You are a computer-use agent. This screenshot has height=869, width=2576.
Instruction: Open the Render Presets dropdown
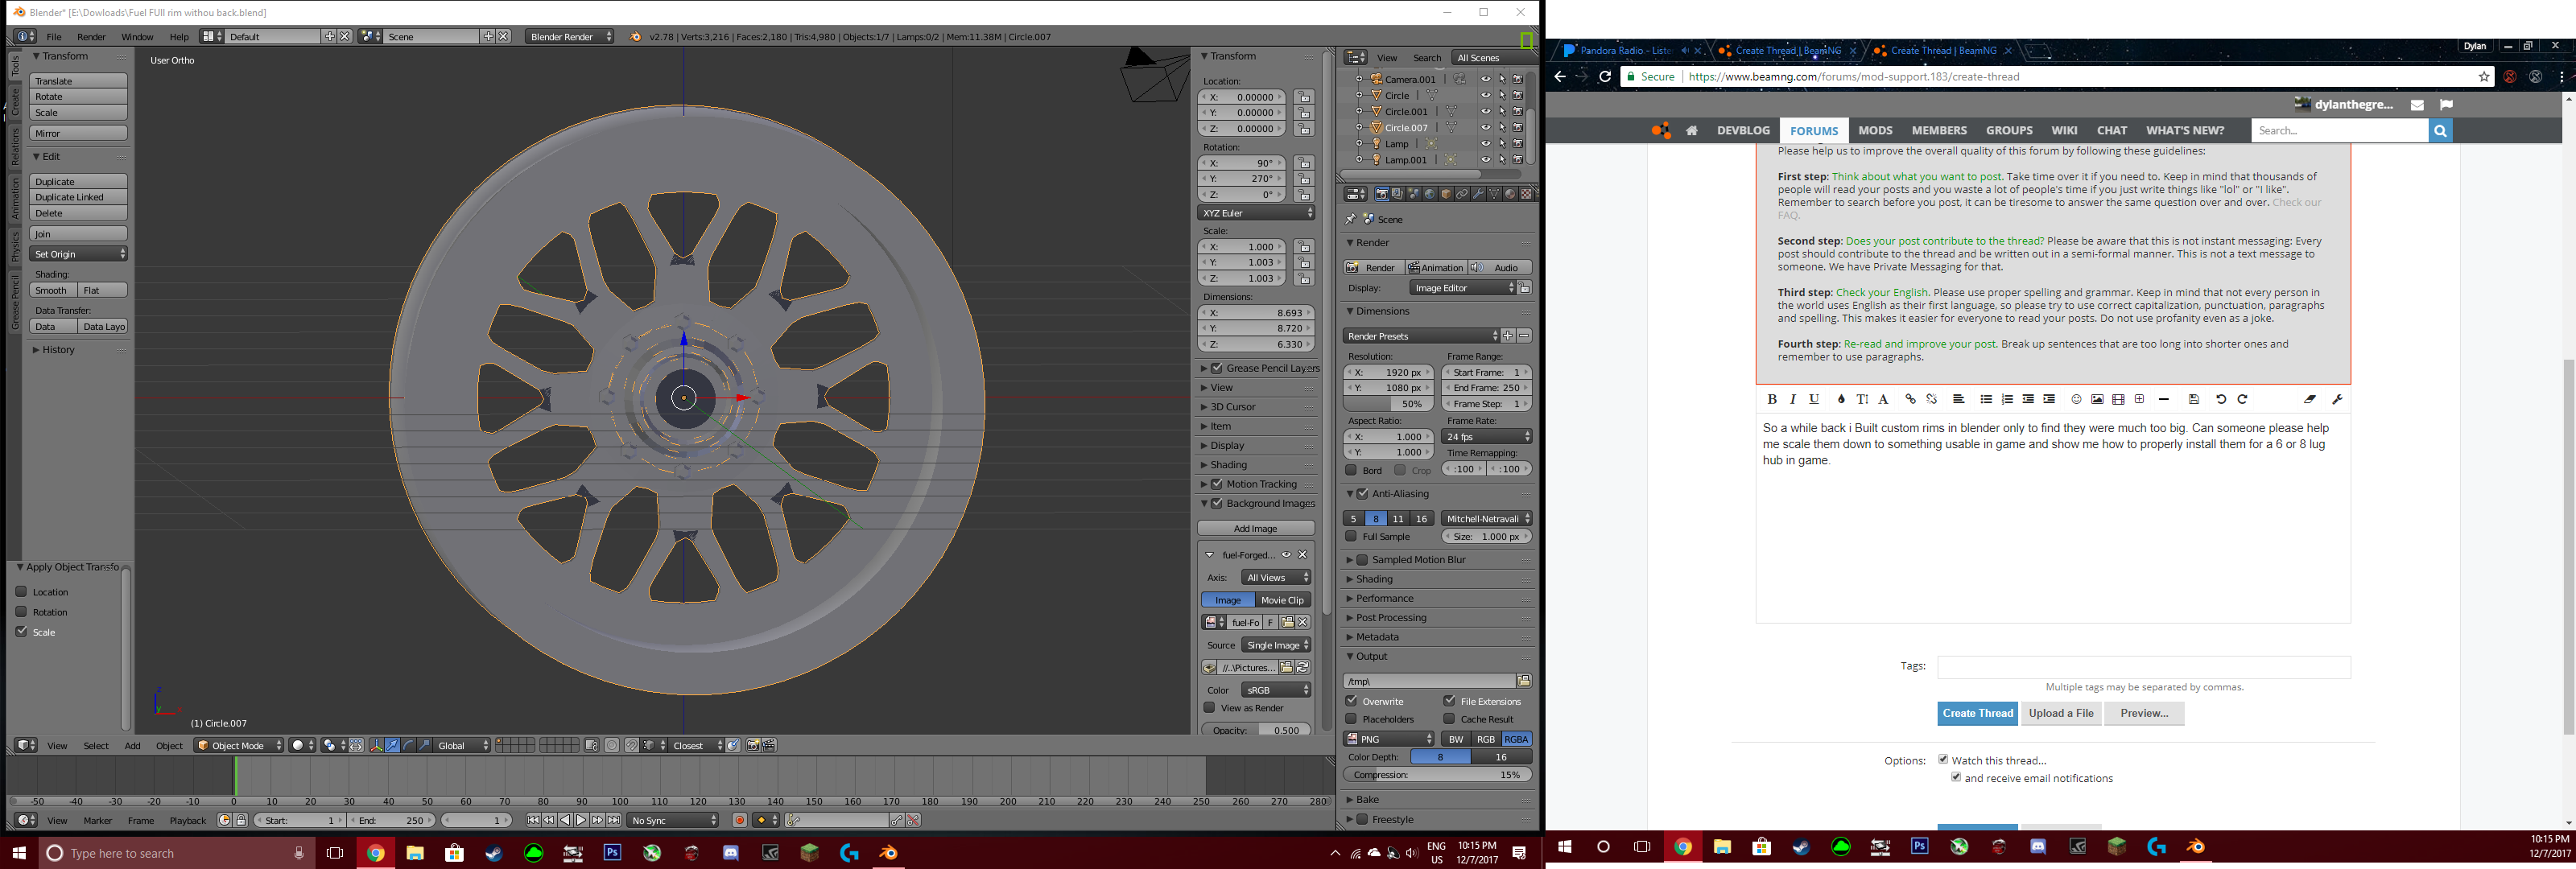[1421, 336]
